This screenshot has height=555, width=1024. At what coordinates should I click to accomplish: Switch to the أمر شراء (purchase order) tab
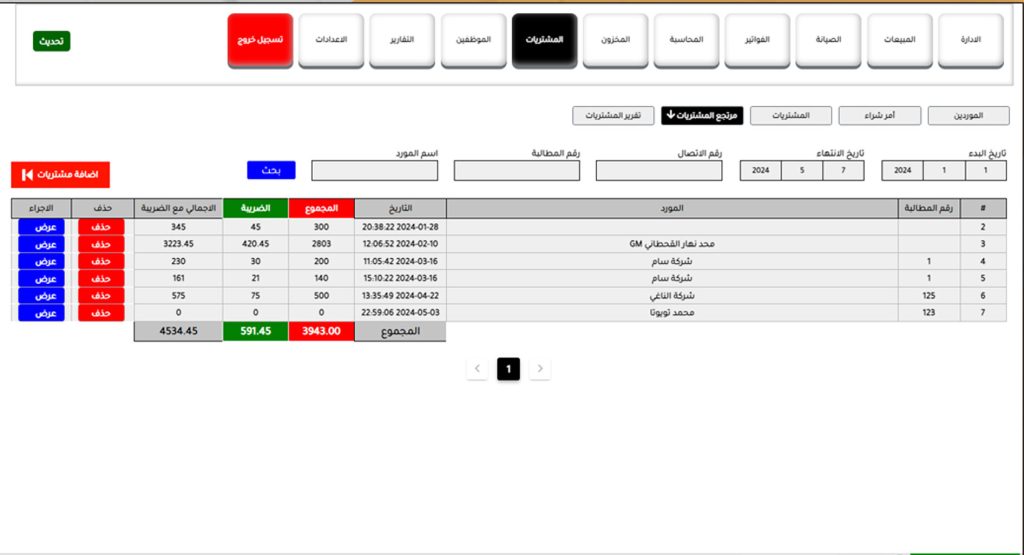879,116
